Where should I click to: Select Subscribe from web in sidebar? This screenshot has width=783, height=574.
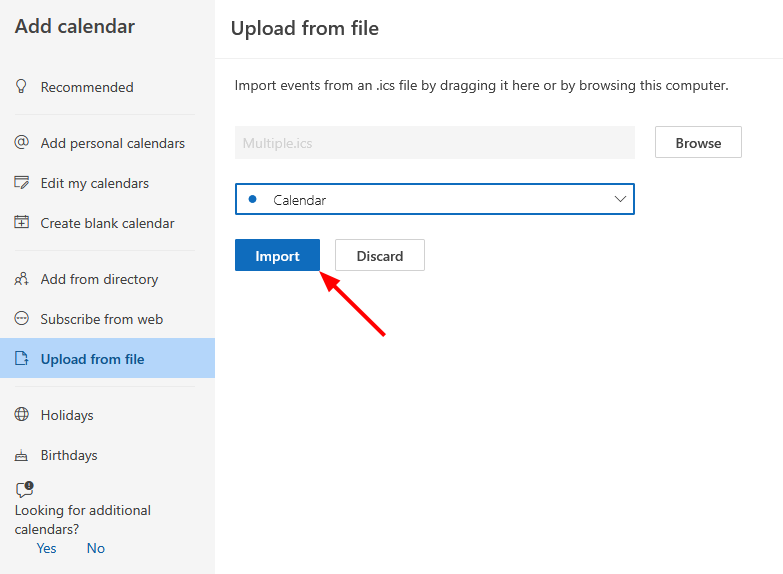pos(101,319)
